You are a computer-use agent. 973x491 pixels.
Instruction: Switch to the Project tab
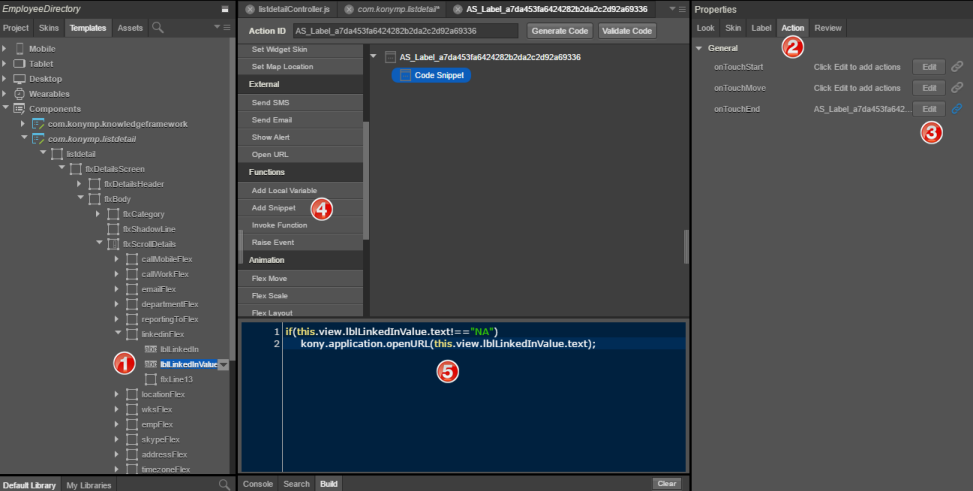(x=16, y=27)
